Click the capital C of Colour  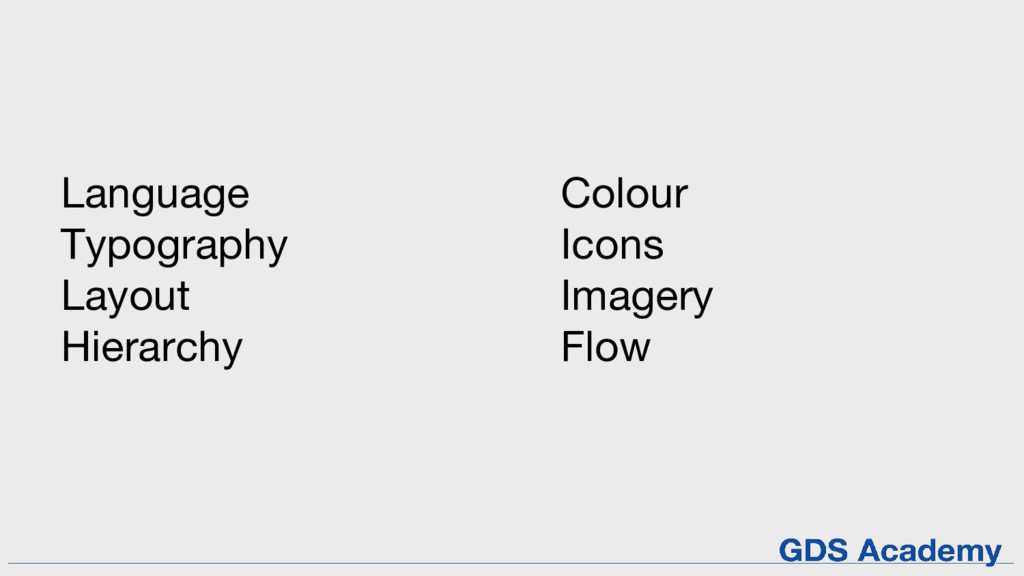click(x=577, y=193)
